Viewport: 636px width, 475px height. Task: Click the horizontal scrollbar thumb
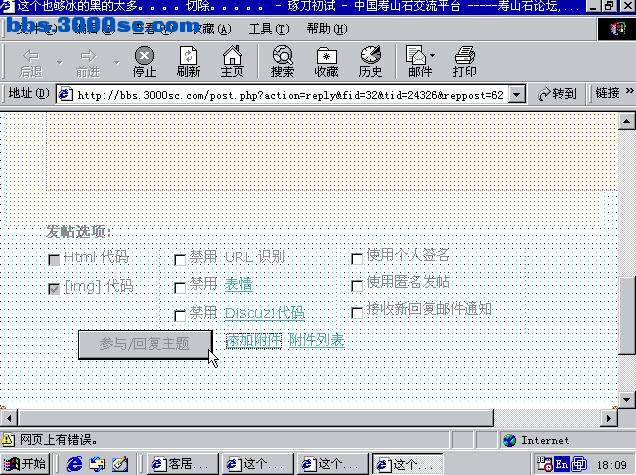[256, 418]
